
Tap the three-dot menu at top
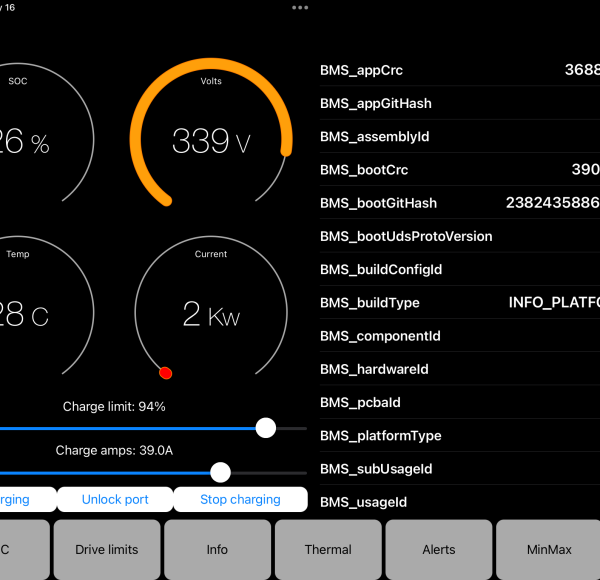(x=300, y=7)
